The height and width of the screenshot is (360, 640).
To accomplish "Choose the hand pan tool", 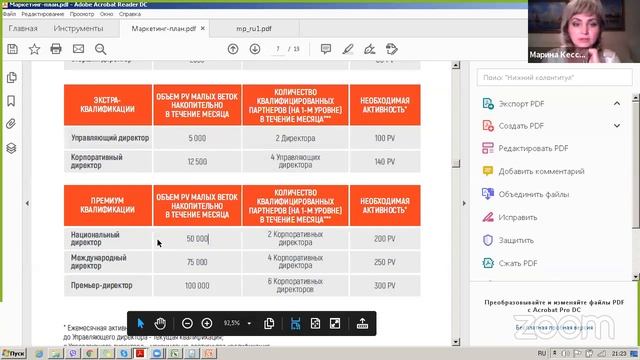I will 160,324.
